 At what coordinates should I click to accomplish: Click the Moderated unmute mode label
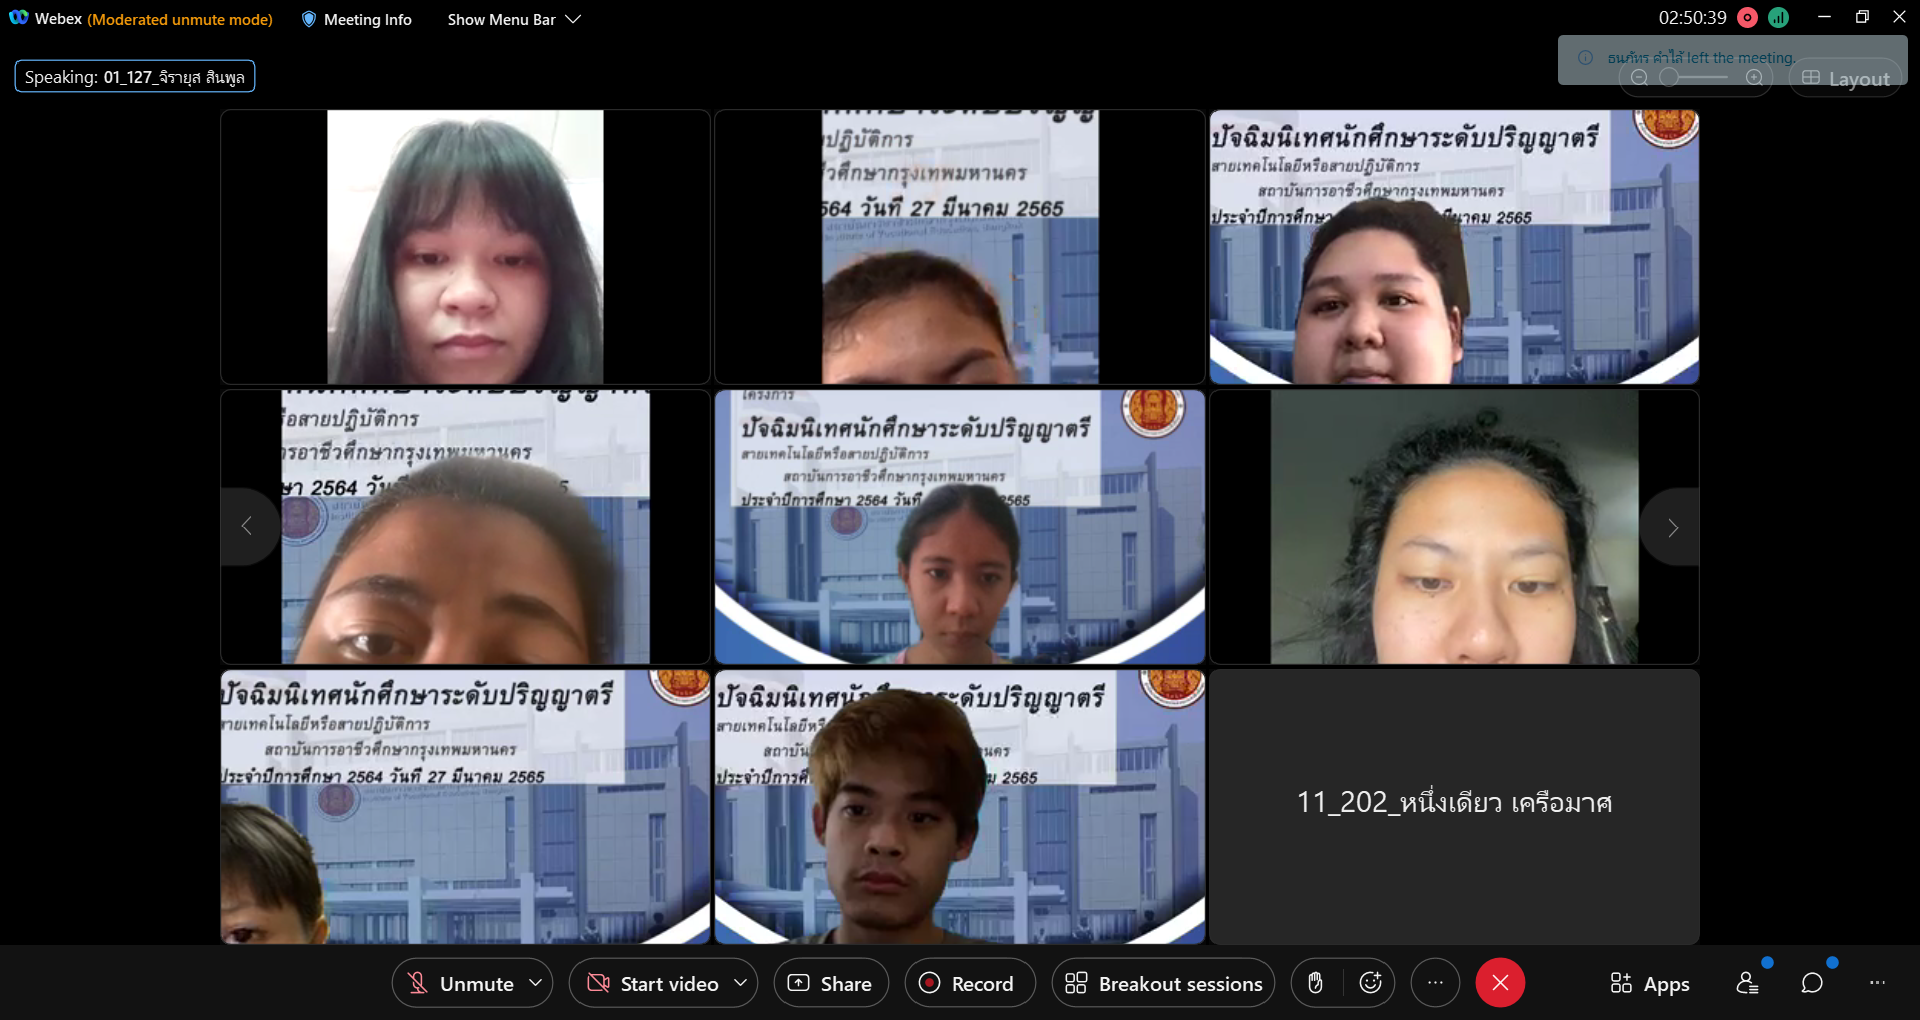(180, 19)
